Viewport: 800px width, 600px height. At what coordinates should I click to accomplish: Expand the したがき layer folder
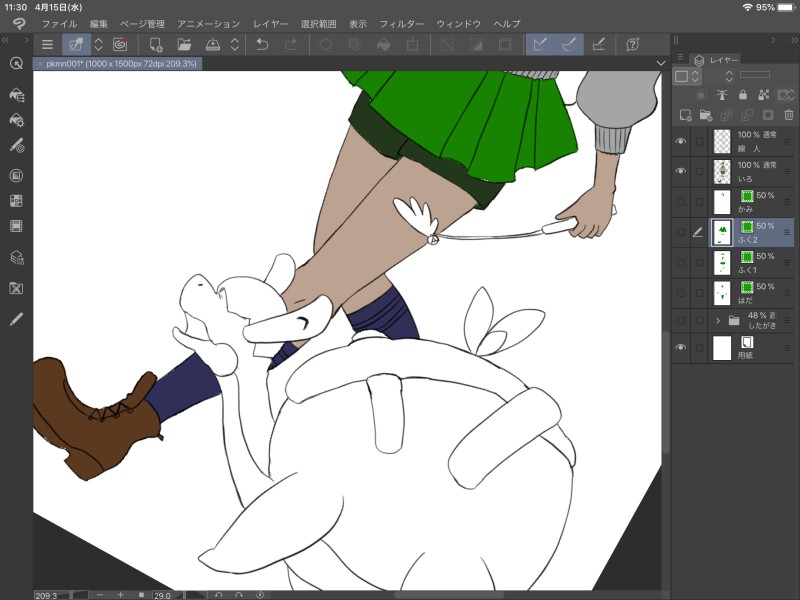[718, 320]
